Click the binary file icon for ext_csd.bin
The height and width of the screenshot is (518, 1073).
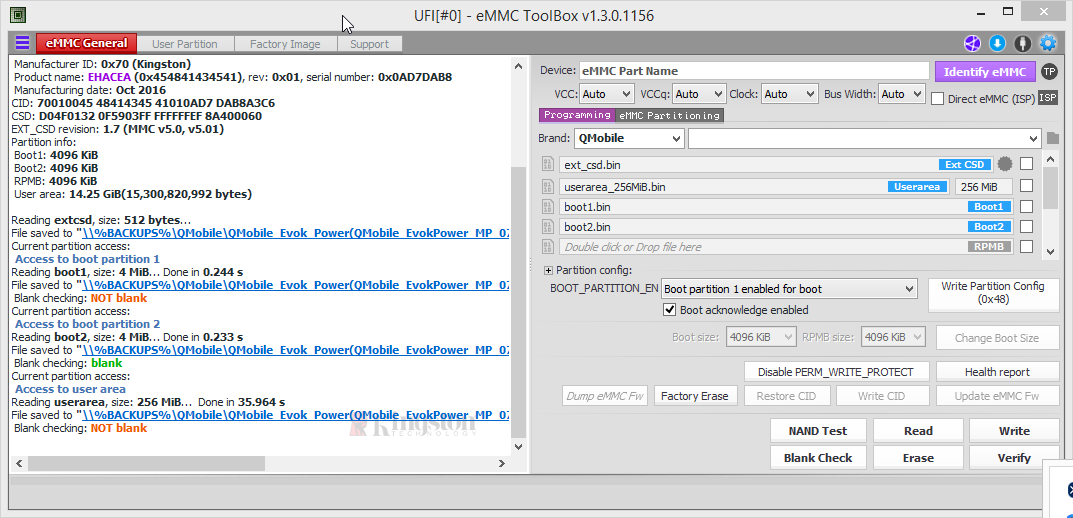[x=547, y=164]
